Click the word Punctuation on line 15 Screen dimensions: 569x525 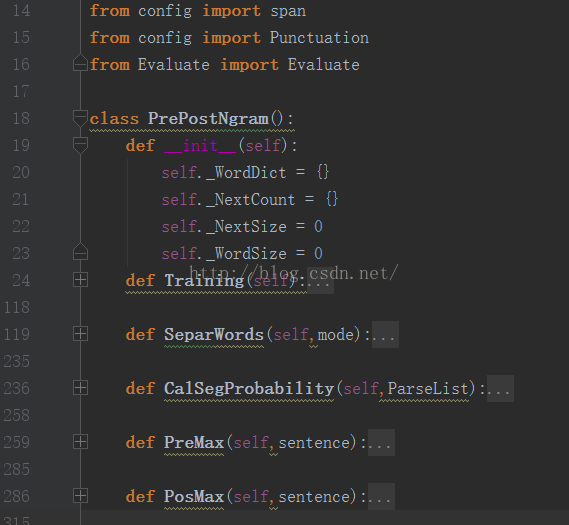tap(319, 38)
